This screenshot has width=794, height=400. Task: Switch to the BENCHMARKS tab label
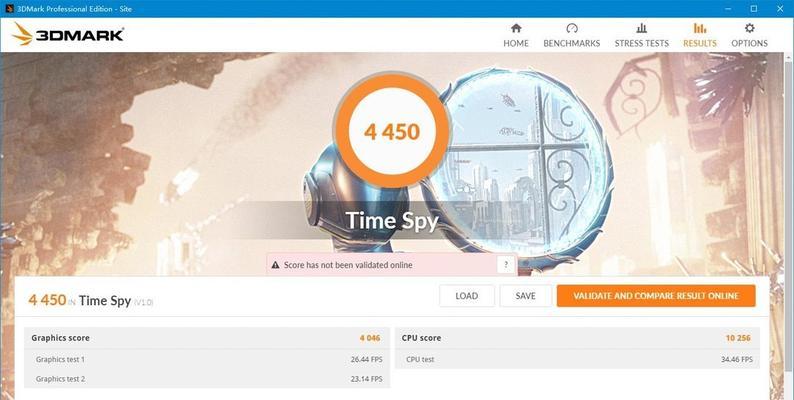572,44
